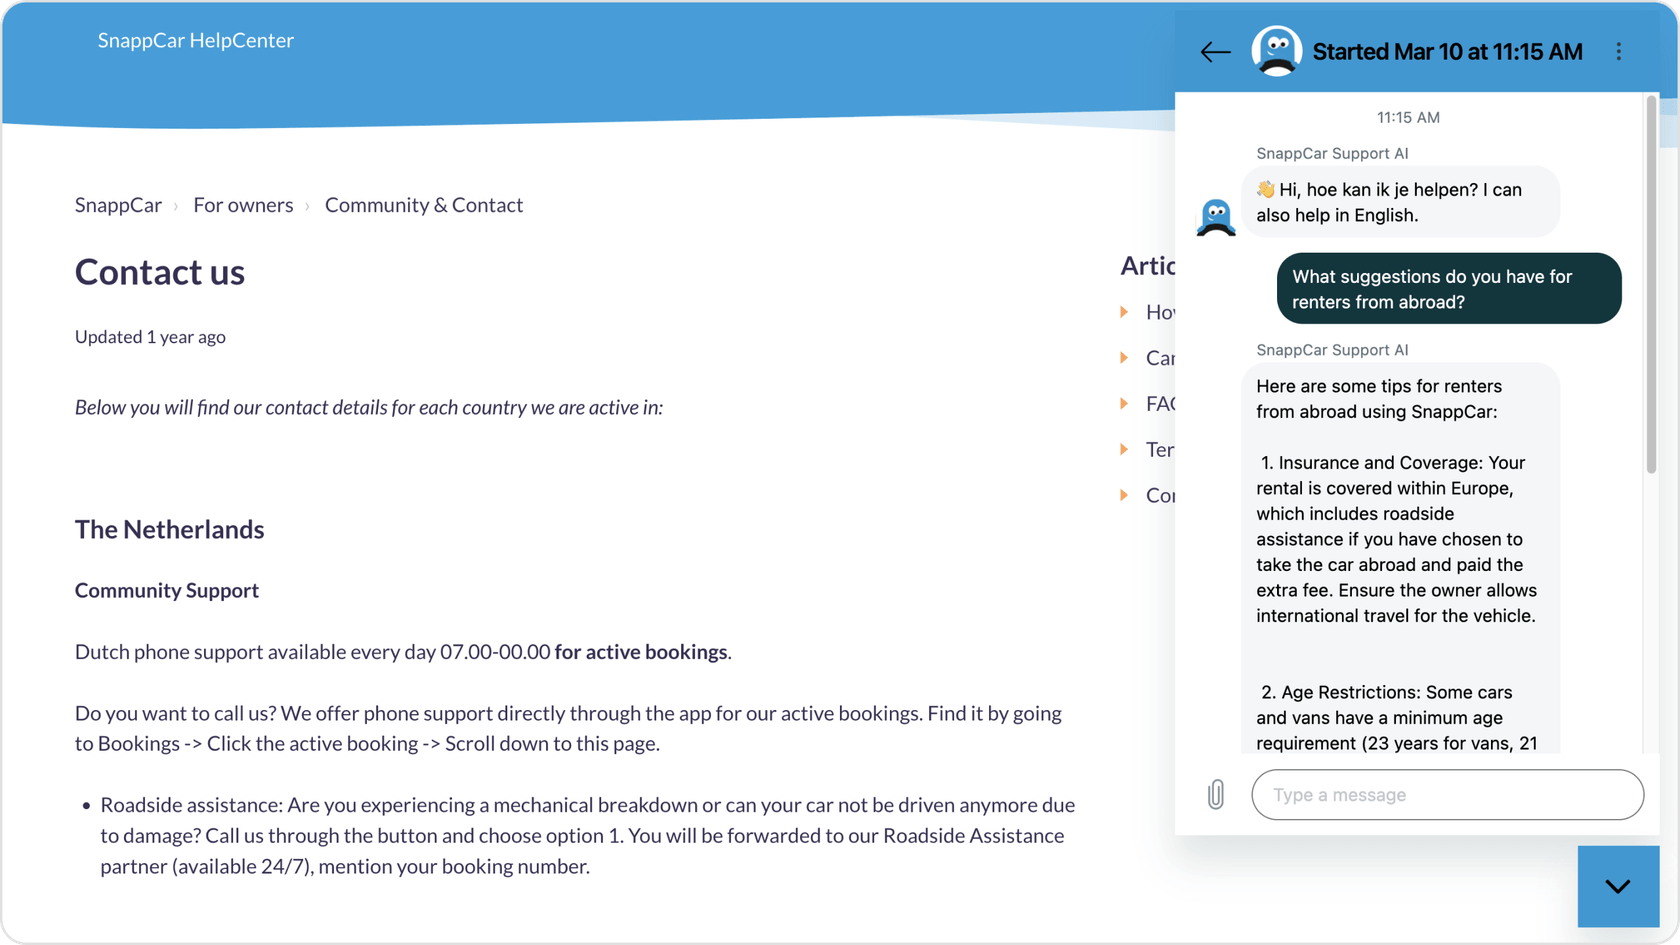Click the arrow beside the 'FA' sidebar article
Image resolution: width=1680 pixels, height=945 pixels.
pyautogui.click(x=1125, y=404)
